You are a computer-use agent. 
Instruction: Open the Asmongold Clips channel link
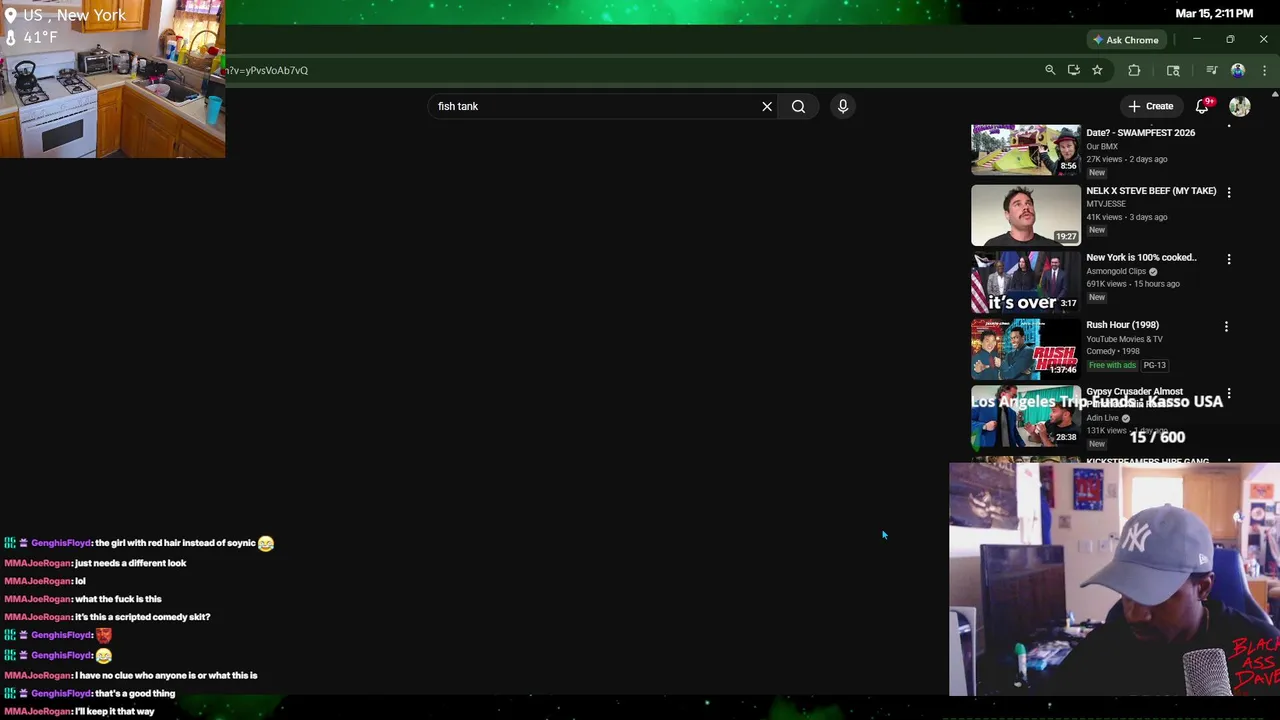tap(1116, 271)
